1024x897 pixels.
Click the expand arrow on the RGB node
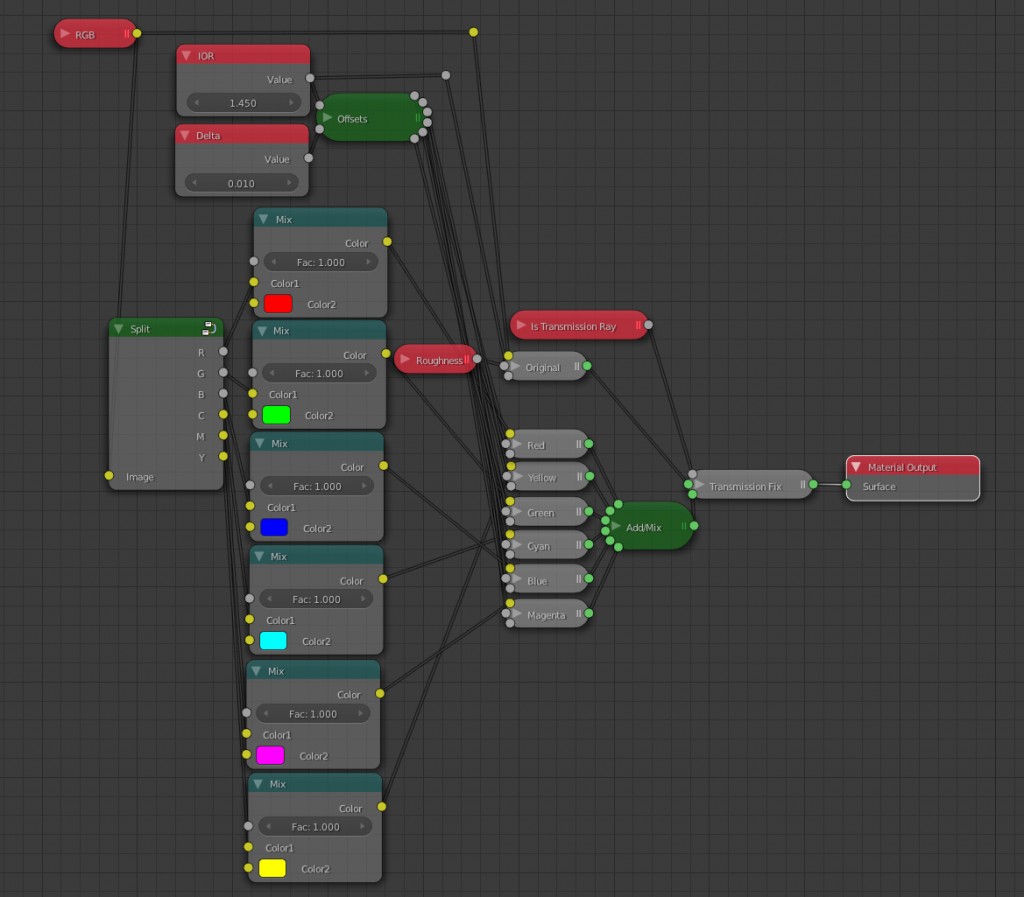66,33
